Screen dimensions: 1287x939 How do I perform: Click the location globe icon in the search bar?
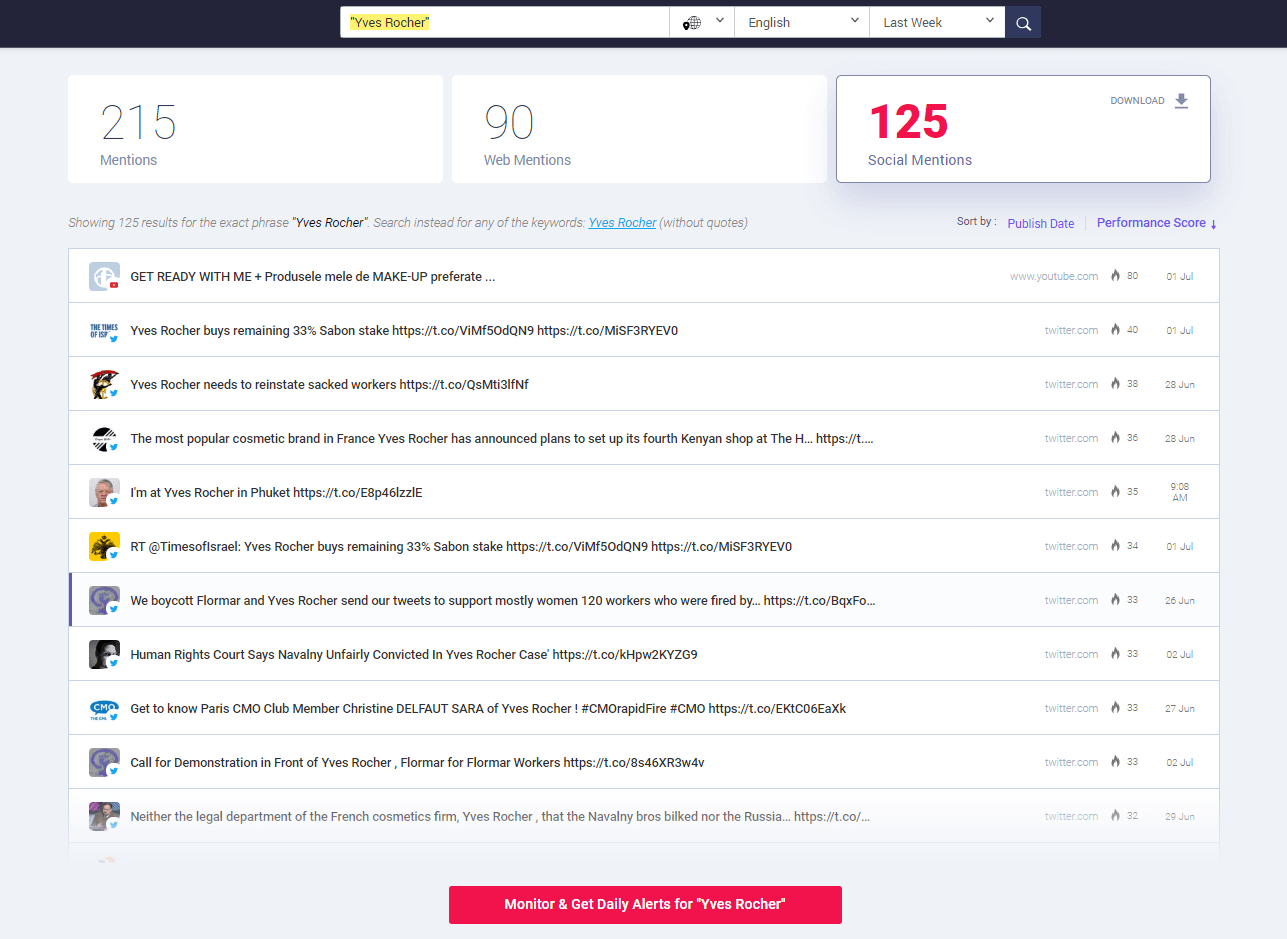[x=692, y=21]
